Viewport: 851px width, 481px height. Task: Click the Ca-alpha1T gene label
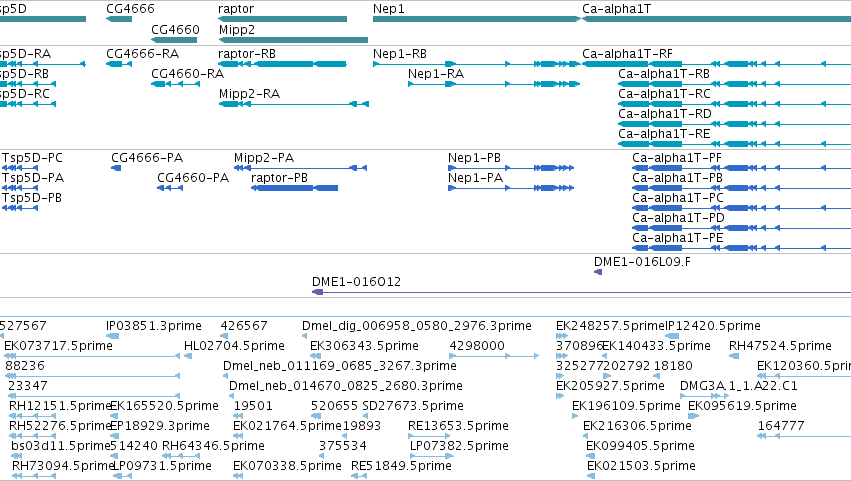tap(617, 9)
